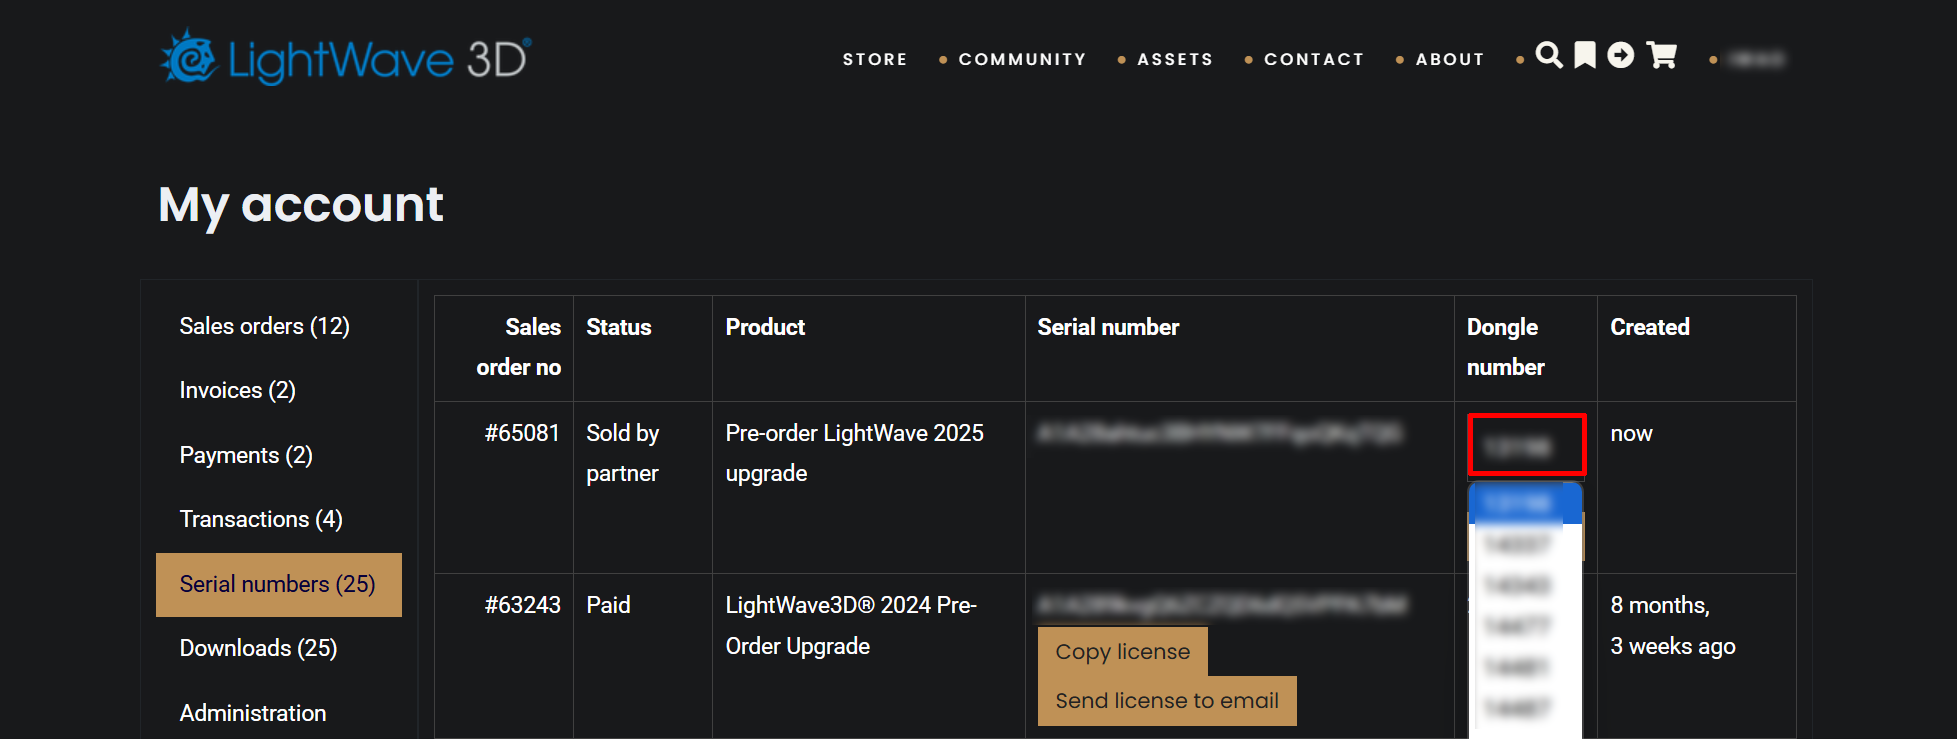Go to Sales orders (12)
The image size is (1957, 739).
tap(264, 326)
